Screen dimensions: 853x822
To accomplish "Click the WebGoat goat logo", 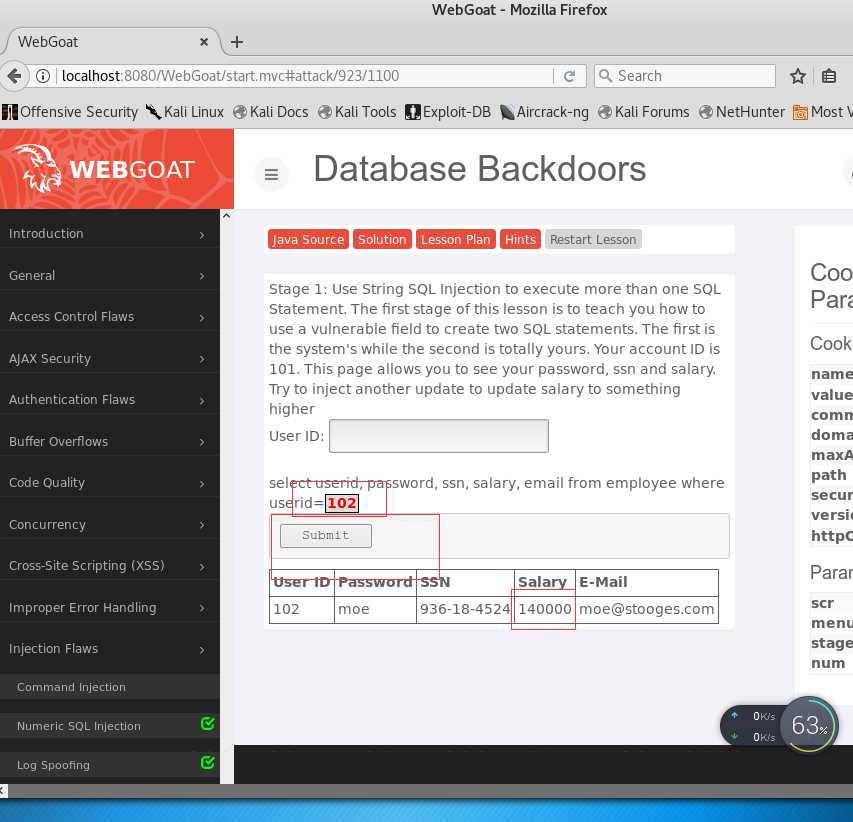I will tap(38, 168).
